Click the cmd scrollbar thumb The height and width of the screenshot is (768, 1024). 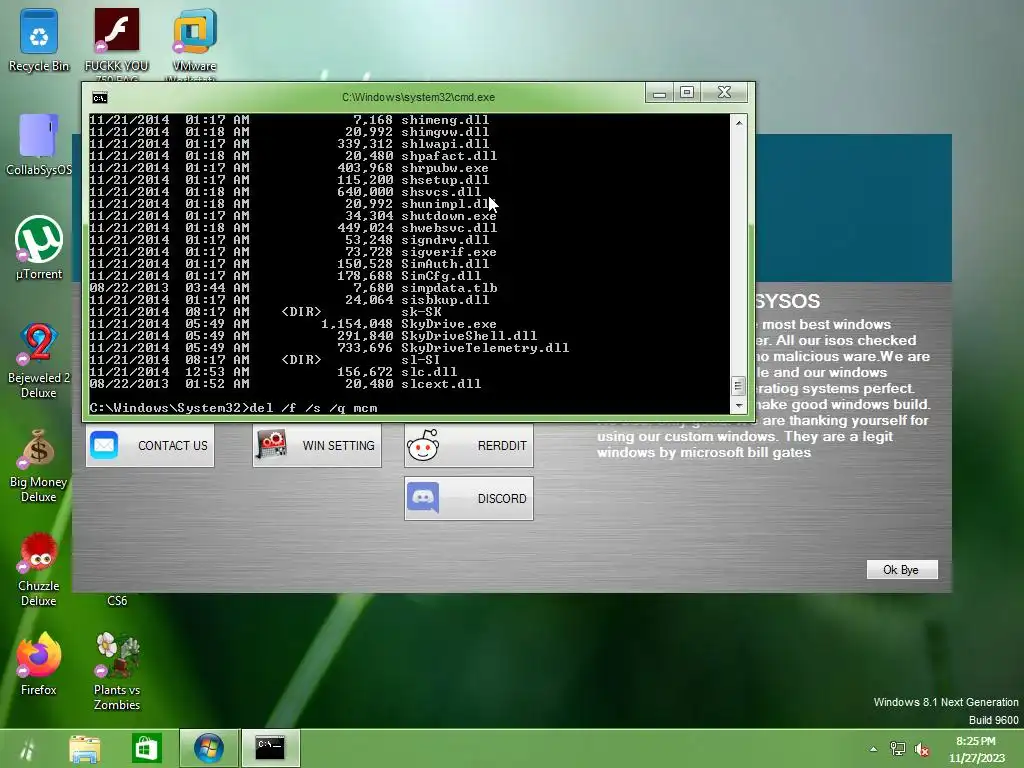click(x=739, y=386)
